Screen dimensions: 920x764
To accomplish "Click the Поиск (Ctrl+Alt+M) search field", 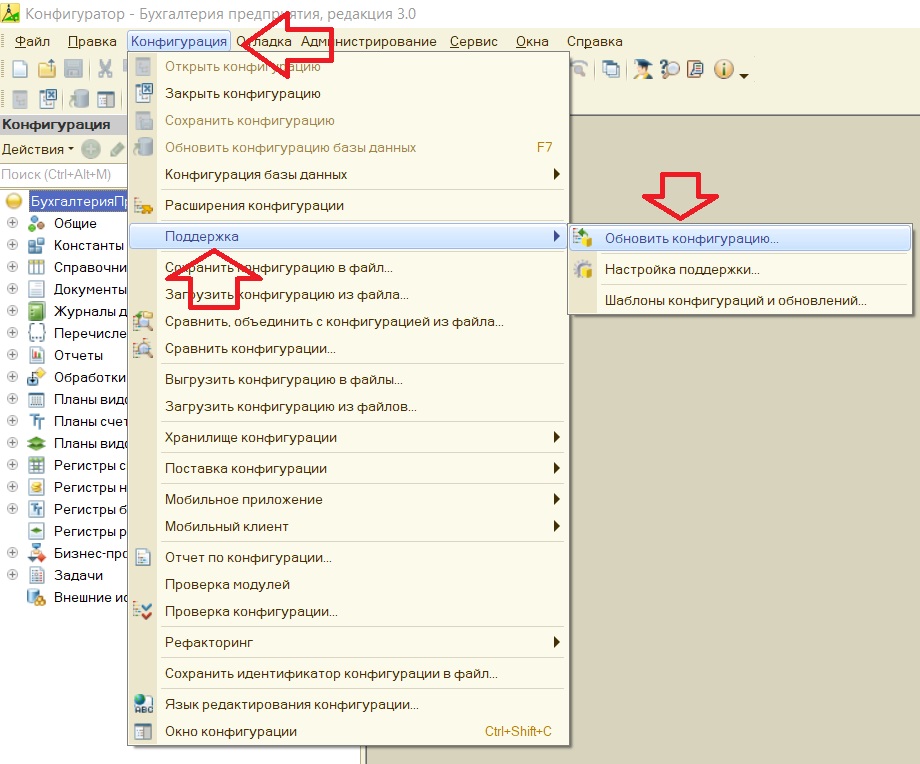I will (63, 174).
